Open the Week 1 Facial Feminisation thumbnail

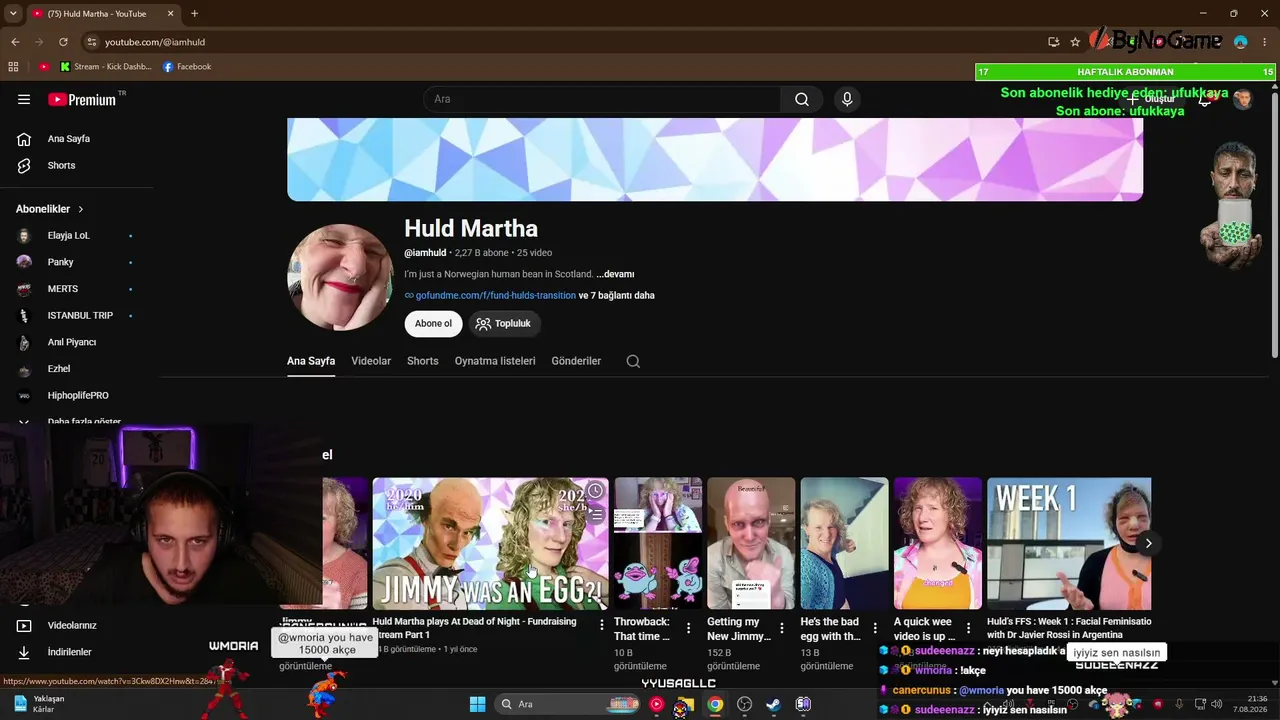coord(1069,543)
